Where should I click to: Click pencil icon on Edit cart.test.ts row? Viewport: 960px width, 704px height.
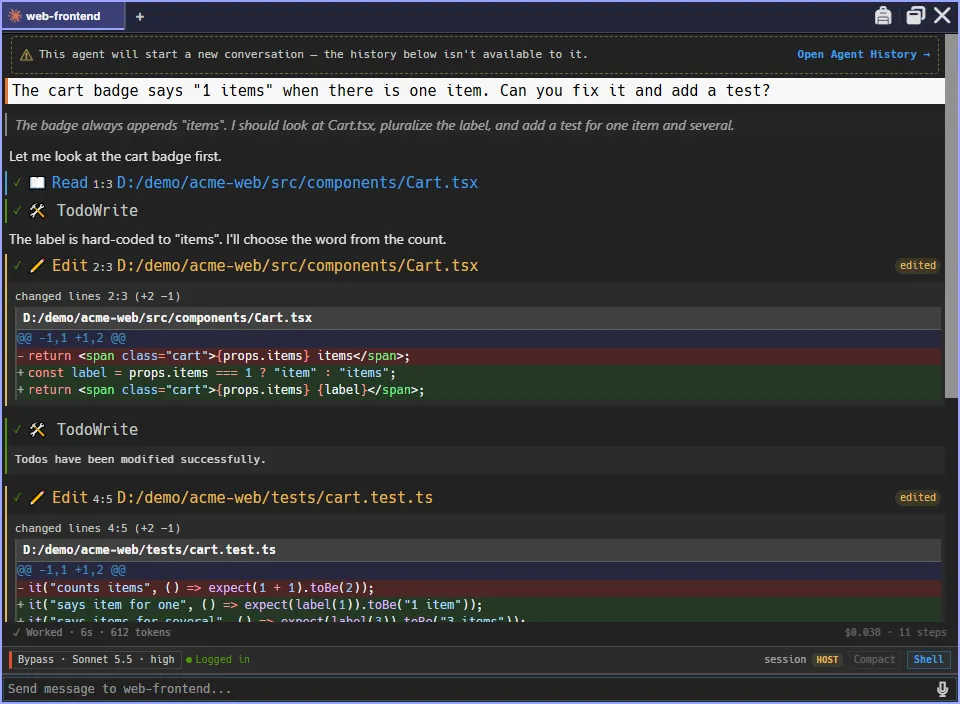[x=37, y=498]
